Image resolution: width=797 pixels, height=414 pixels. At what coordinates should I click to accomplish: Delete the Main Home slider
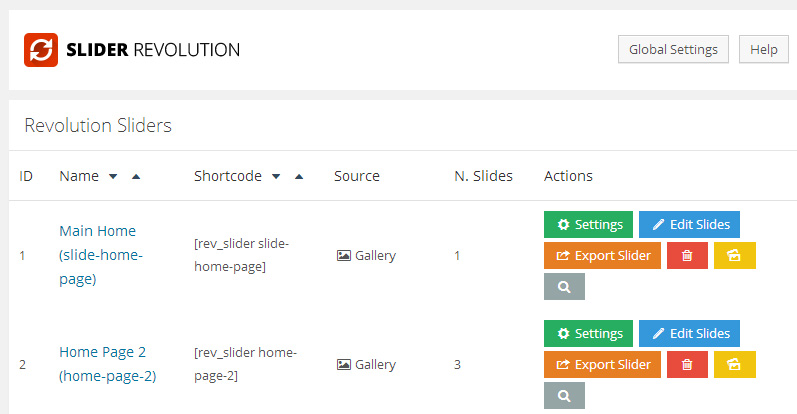pyautogui.click(x=687, y=255)
